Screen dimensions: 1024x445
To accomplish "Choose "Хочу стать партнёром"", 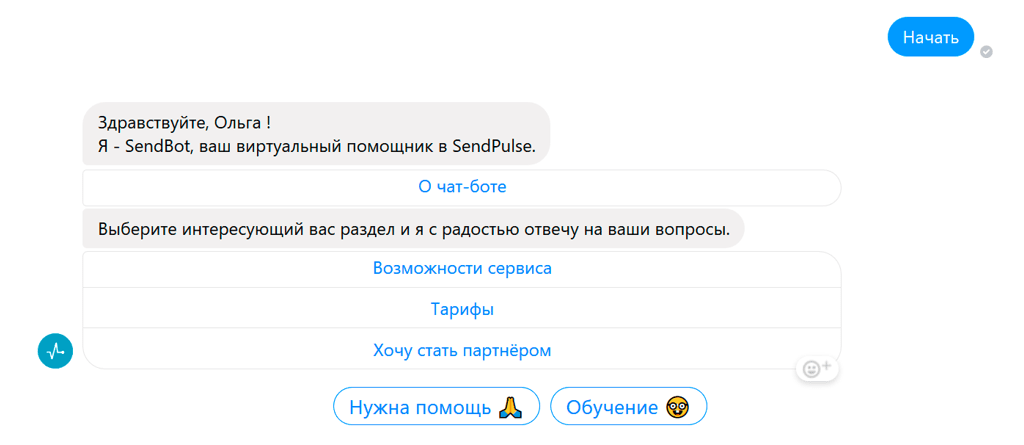I will click(462, 351).
